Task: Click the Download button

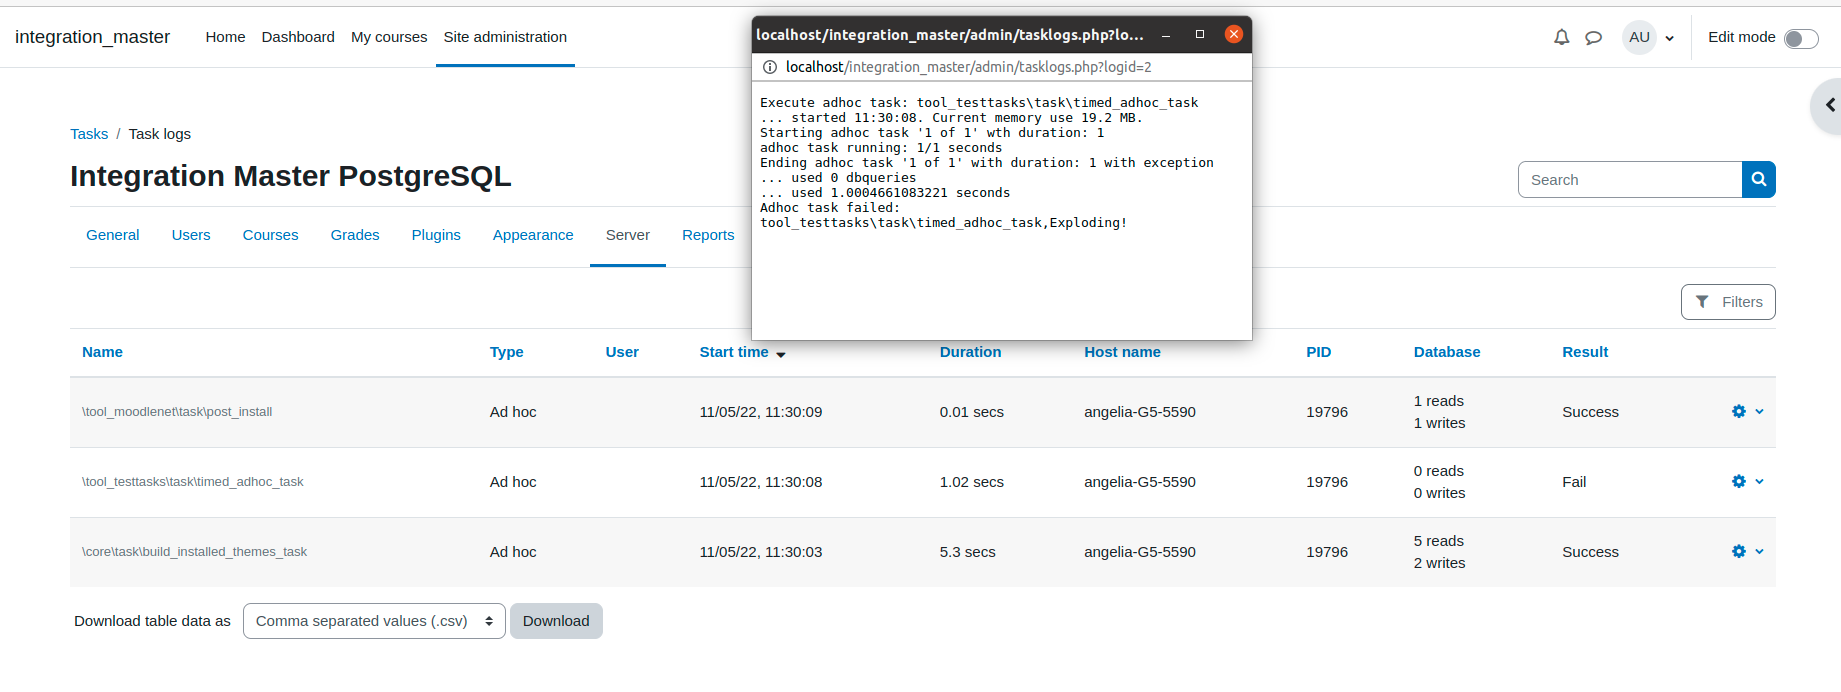Action: click(x=556, y=621)
